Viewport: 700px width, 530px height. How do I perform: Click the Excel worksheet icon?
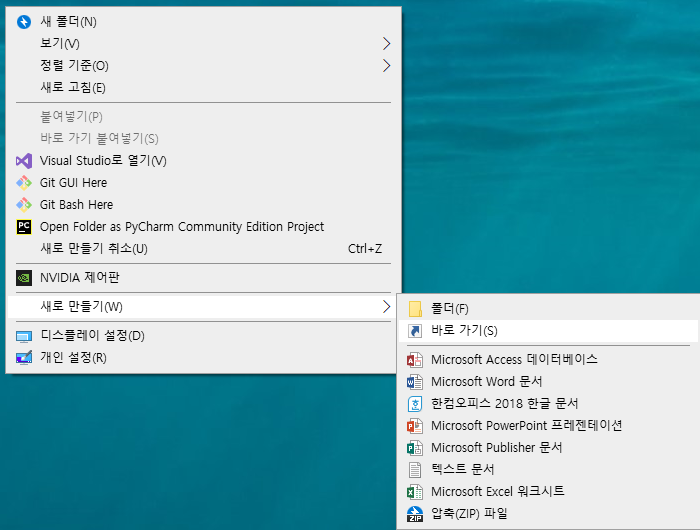click(x=415, y=492)
